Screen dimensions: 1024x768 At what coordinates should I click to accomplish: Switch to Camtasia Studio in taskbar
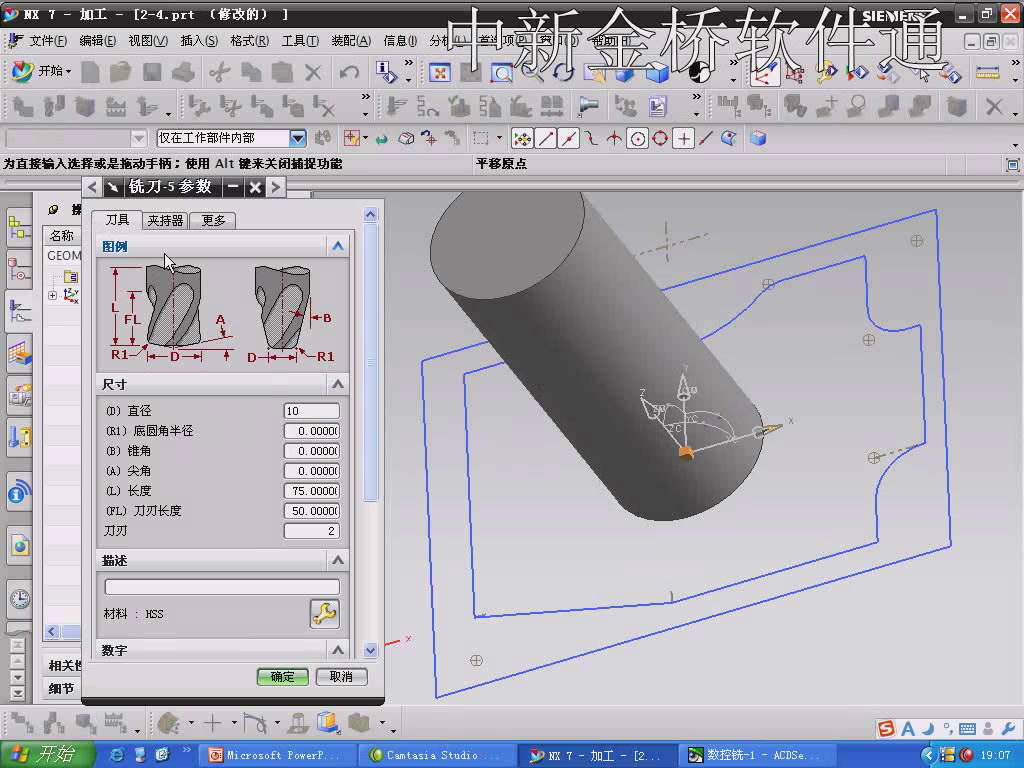coord(439,756)
